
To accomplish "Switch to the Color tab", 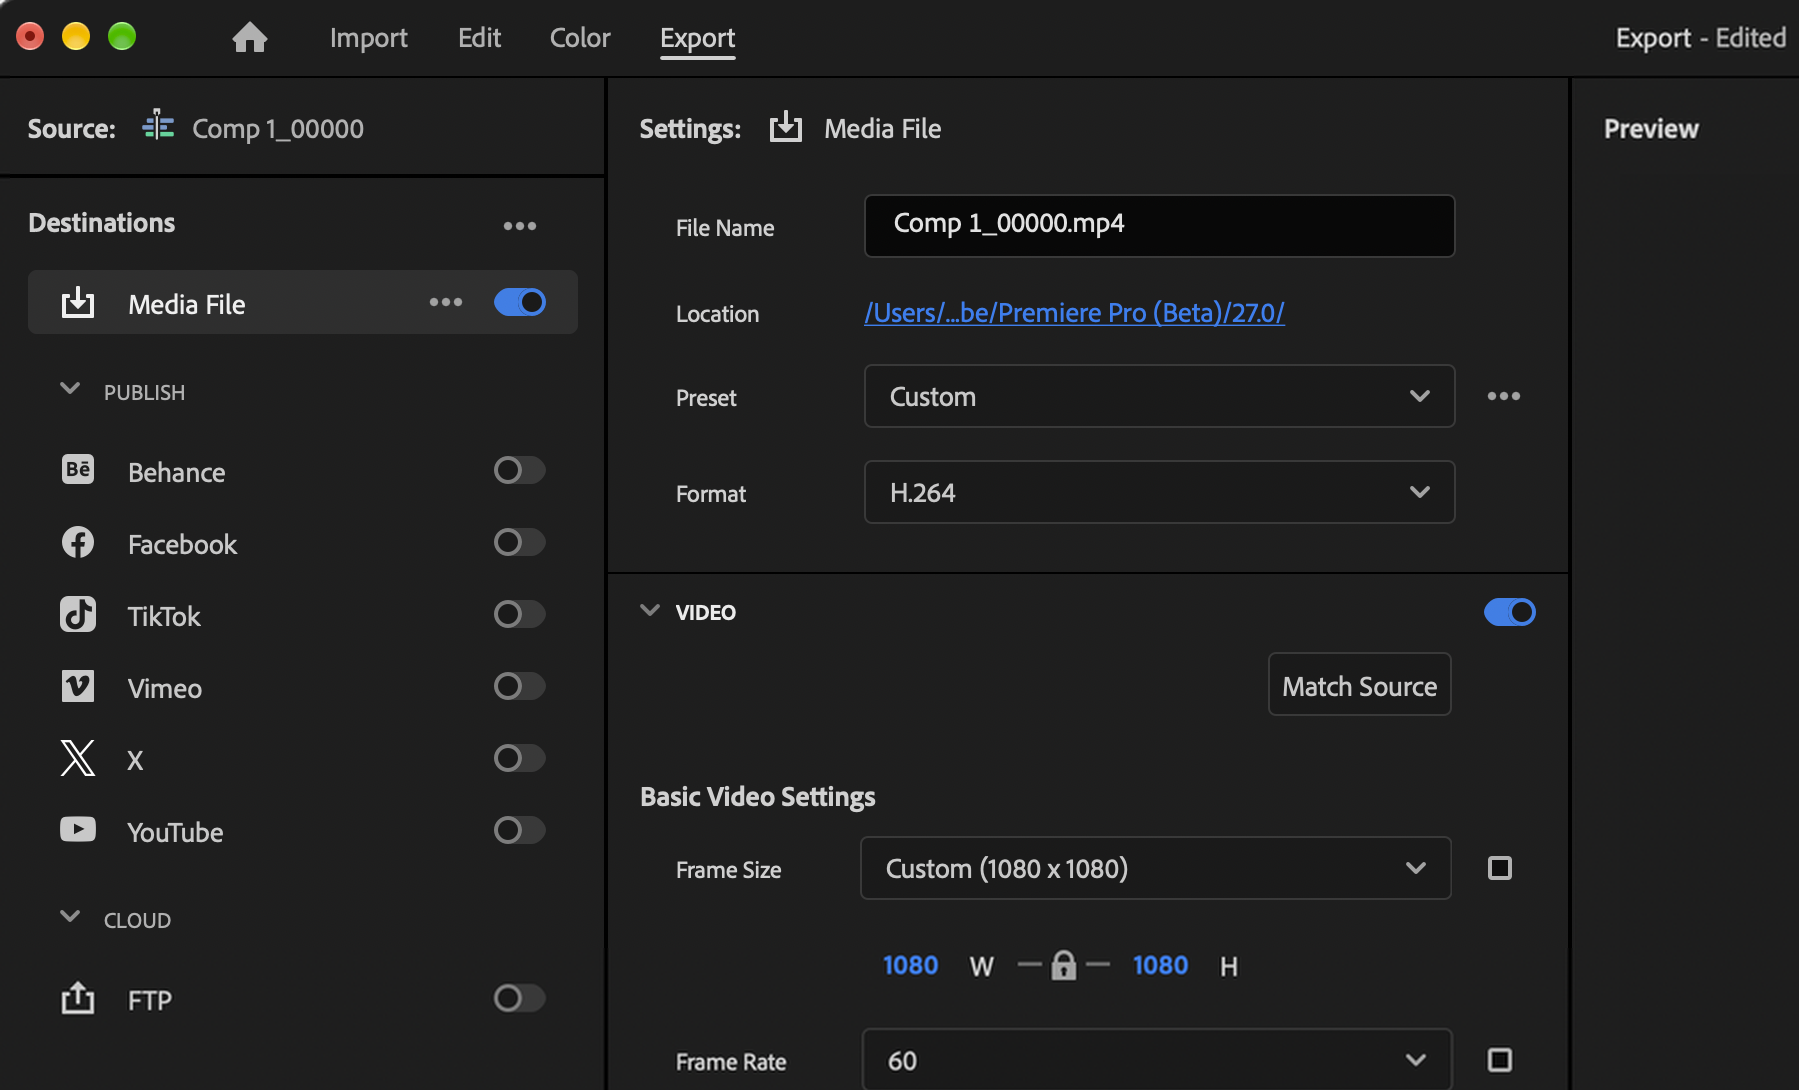I will coord(580,38).
